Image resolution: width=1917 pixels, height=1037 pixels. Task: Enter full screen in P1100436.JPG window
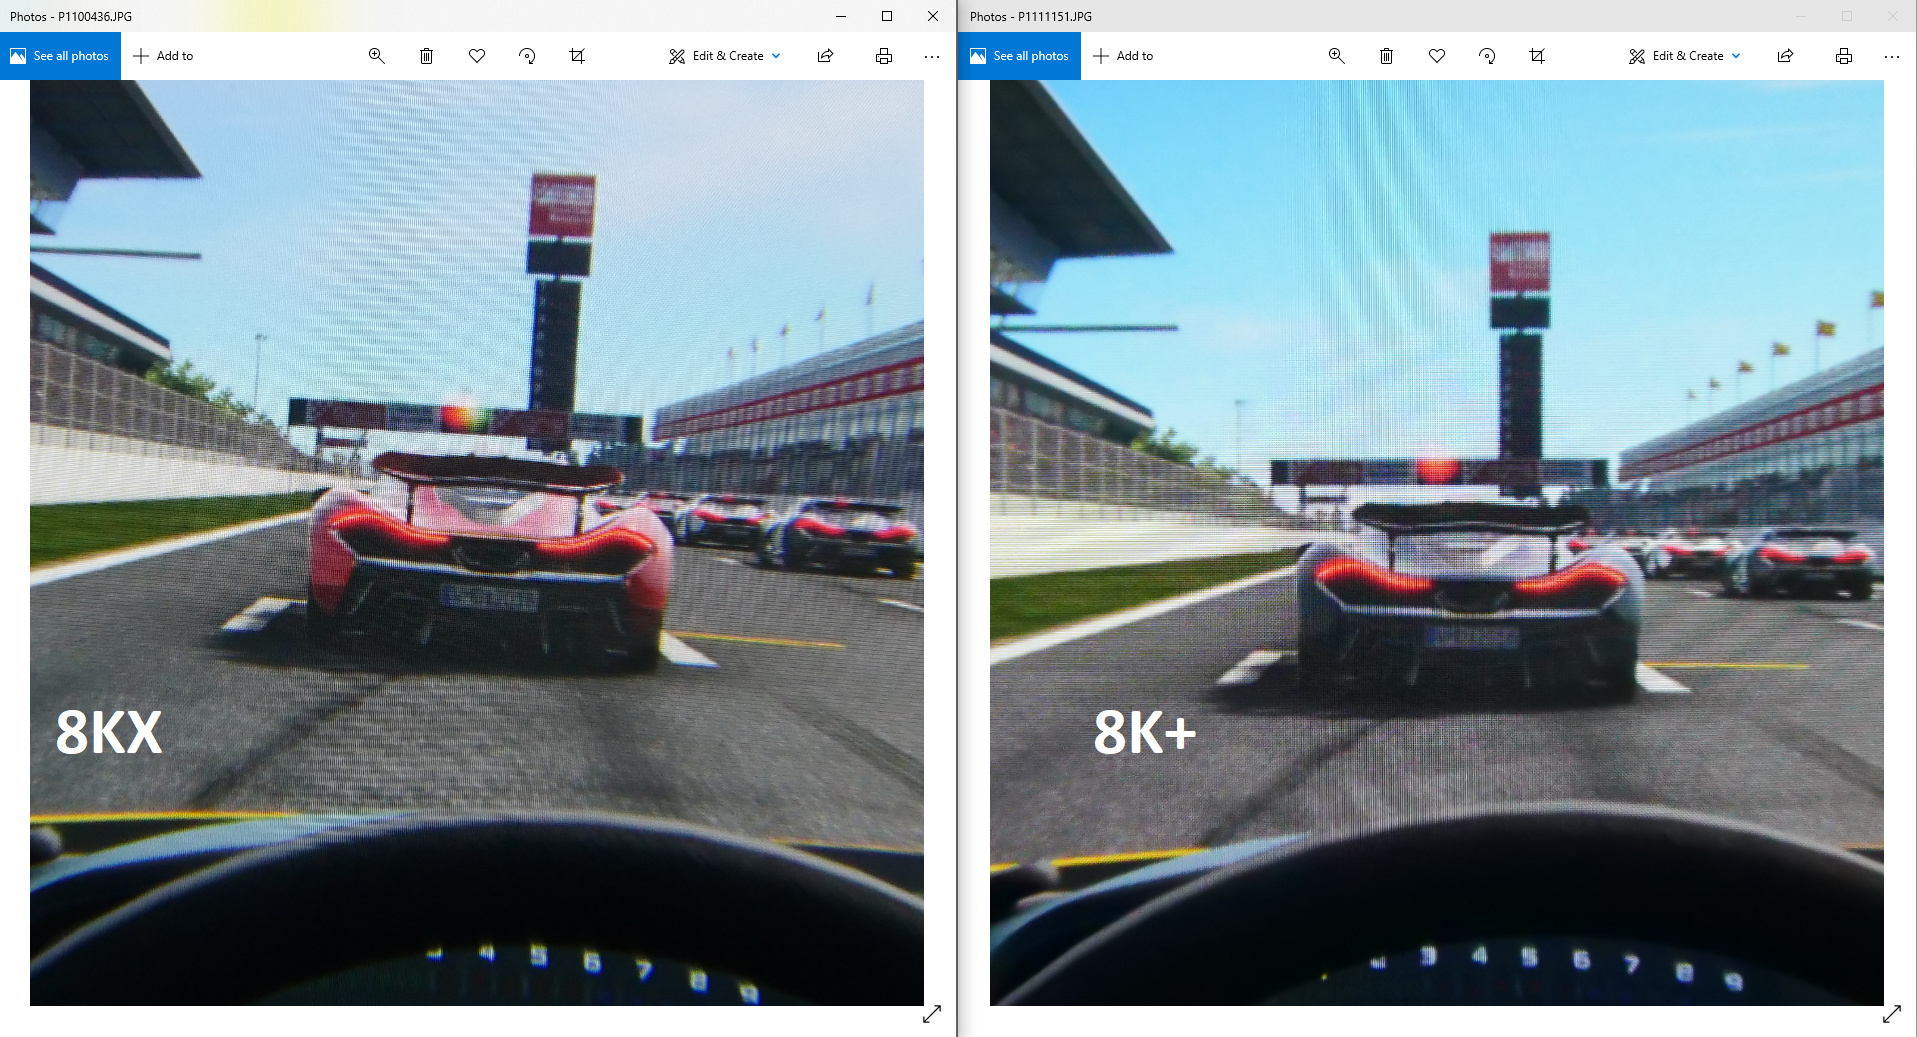[932, 1014]
